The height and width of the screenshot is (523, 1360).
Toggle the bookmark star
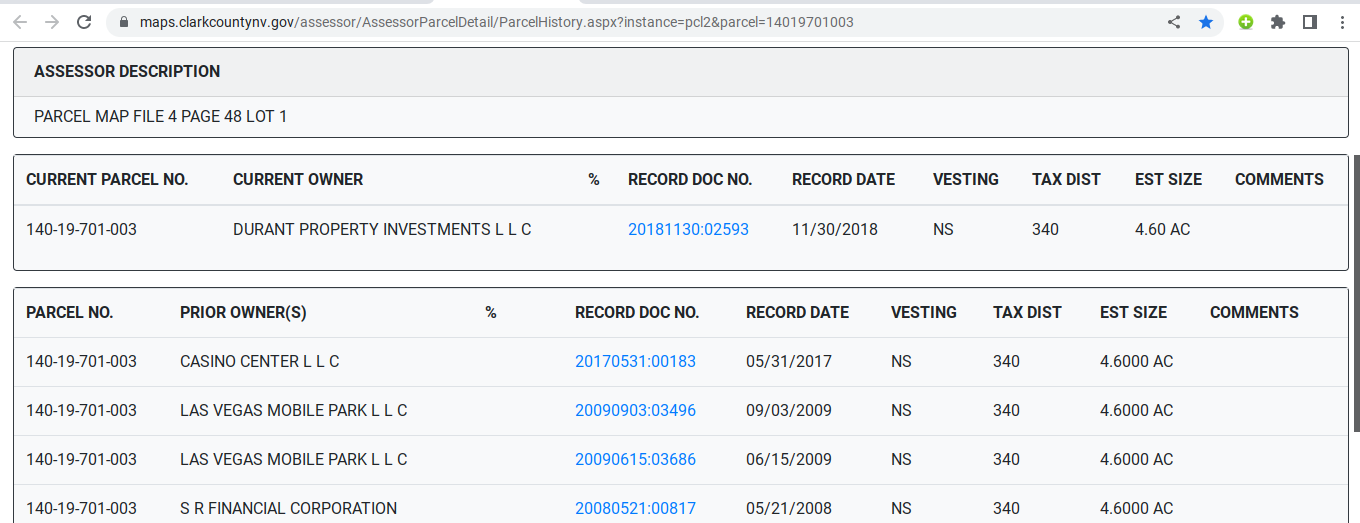[1206, 22]
